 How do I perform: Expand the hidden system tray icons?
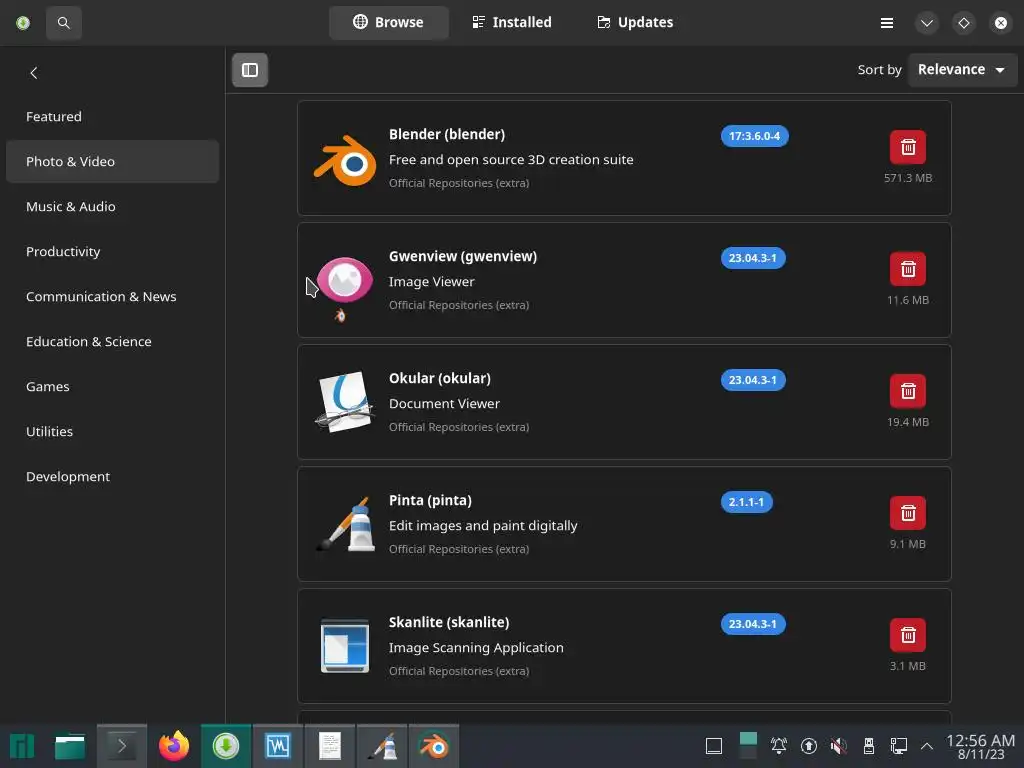927,746
